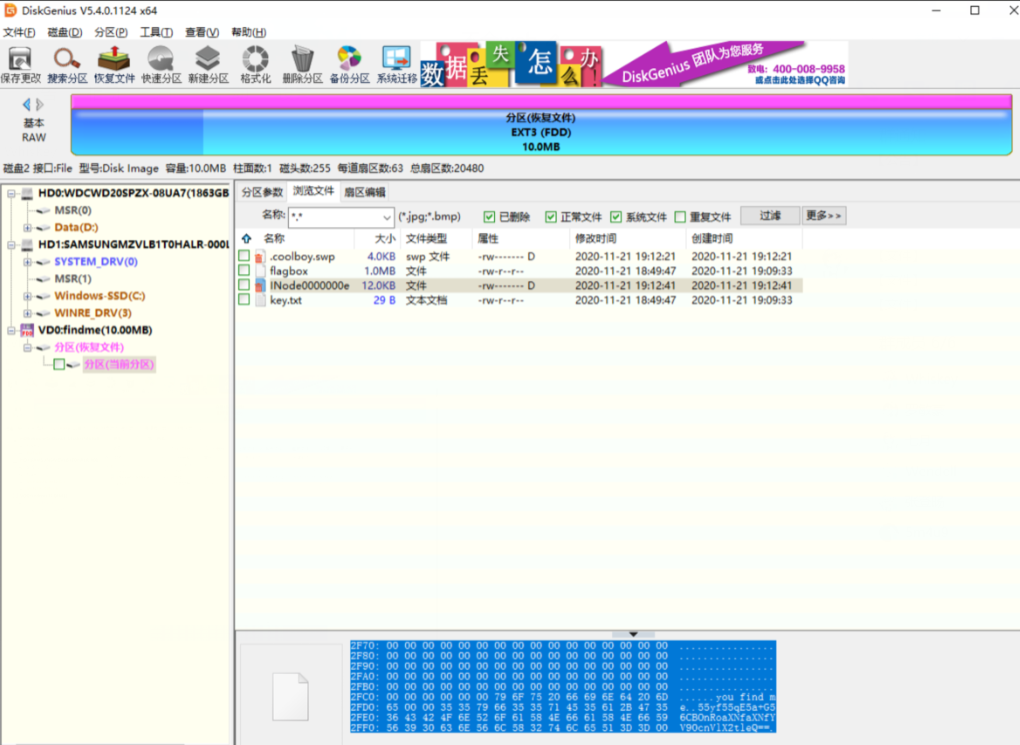Go to previous disk with left arrow
1020x745 pixels.
[26, 104]
